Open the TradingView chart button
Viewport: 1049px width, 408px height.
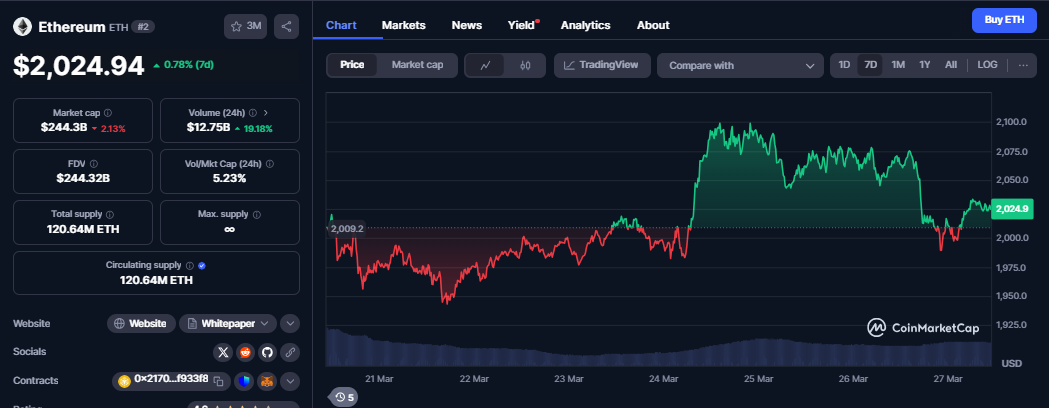(x=602, y=66)
